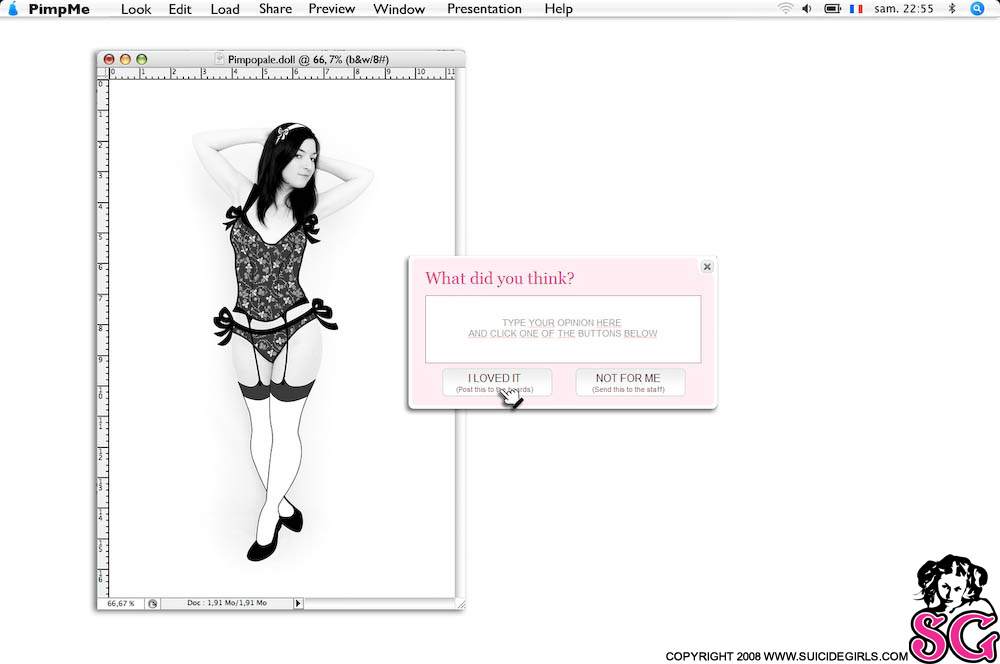Click the battery status icon

tap(832, 8)
